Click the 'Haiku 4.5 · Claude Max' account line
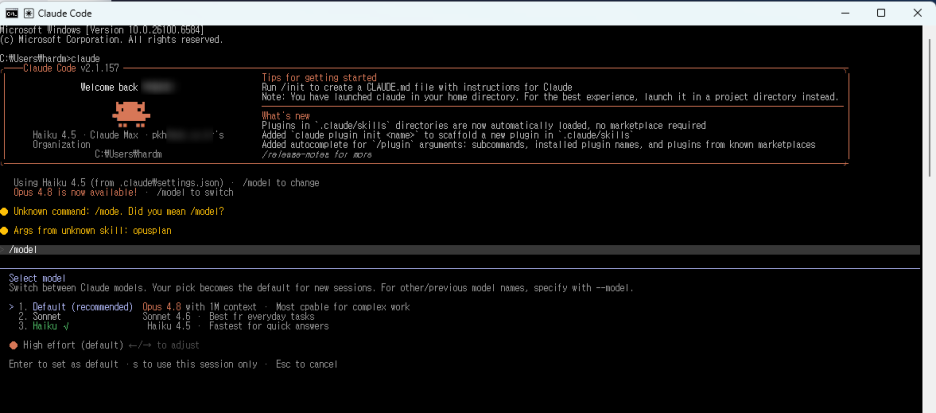This screenshot has height=413, width=936. (x=128, y=135)
